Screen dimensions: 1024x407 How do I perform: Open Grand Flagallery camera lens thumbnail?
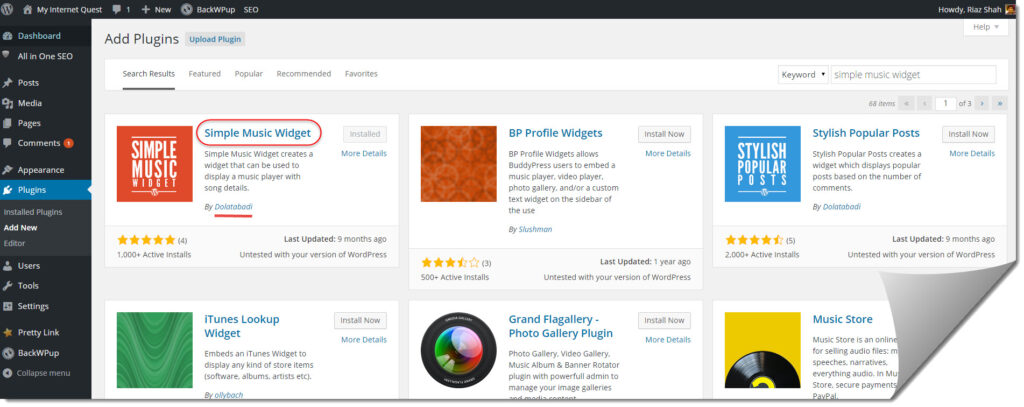coord(458,350)
